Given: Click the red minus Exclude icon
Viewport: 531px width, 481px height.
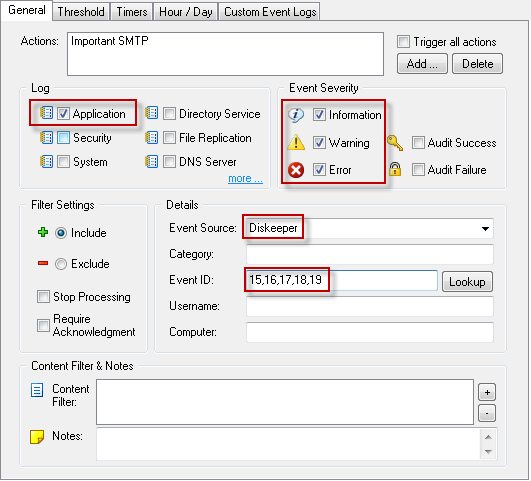Looking at the screenshot, I should (x=43, y=263).
